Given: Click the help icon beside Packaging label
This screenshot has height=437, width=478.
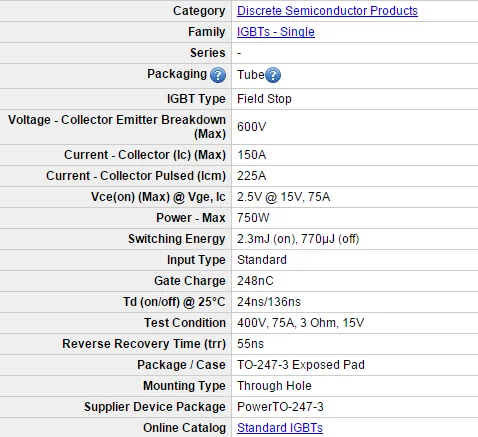Looking at the screenshot, I should pos(218,75).
